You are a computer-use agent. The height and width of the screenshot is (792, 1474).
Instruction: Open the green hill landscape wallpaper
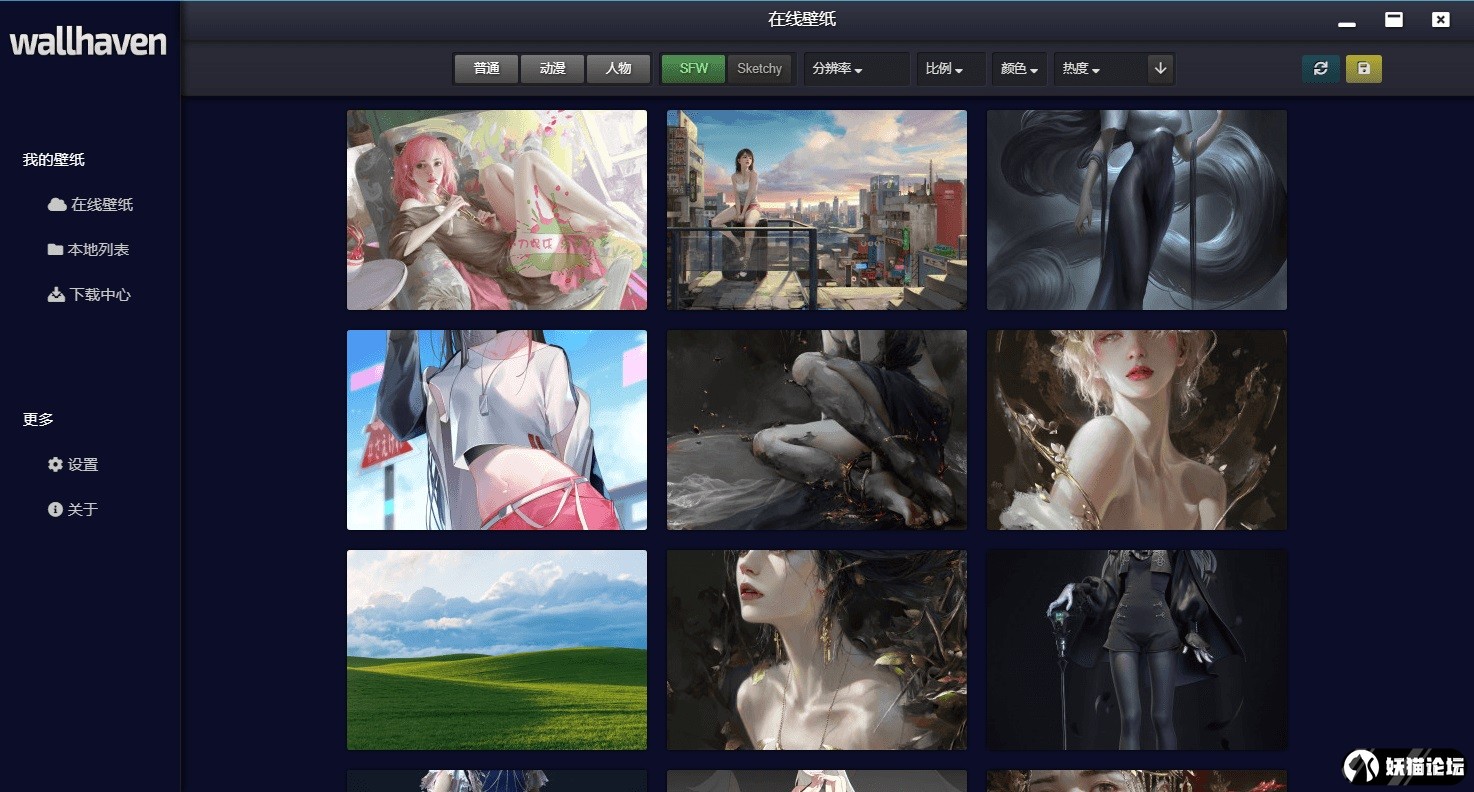[x=497, y=650]
